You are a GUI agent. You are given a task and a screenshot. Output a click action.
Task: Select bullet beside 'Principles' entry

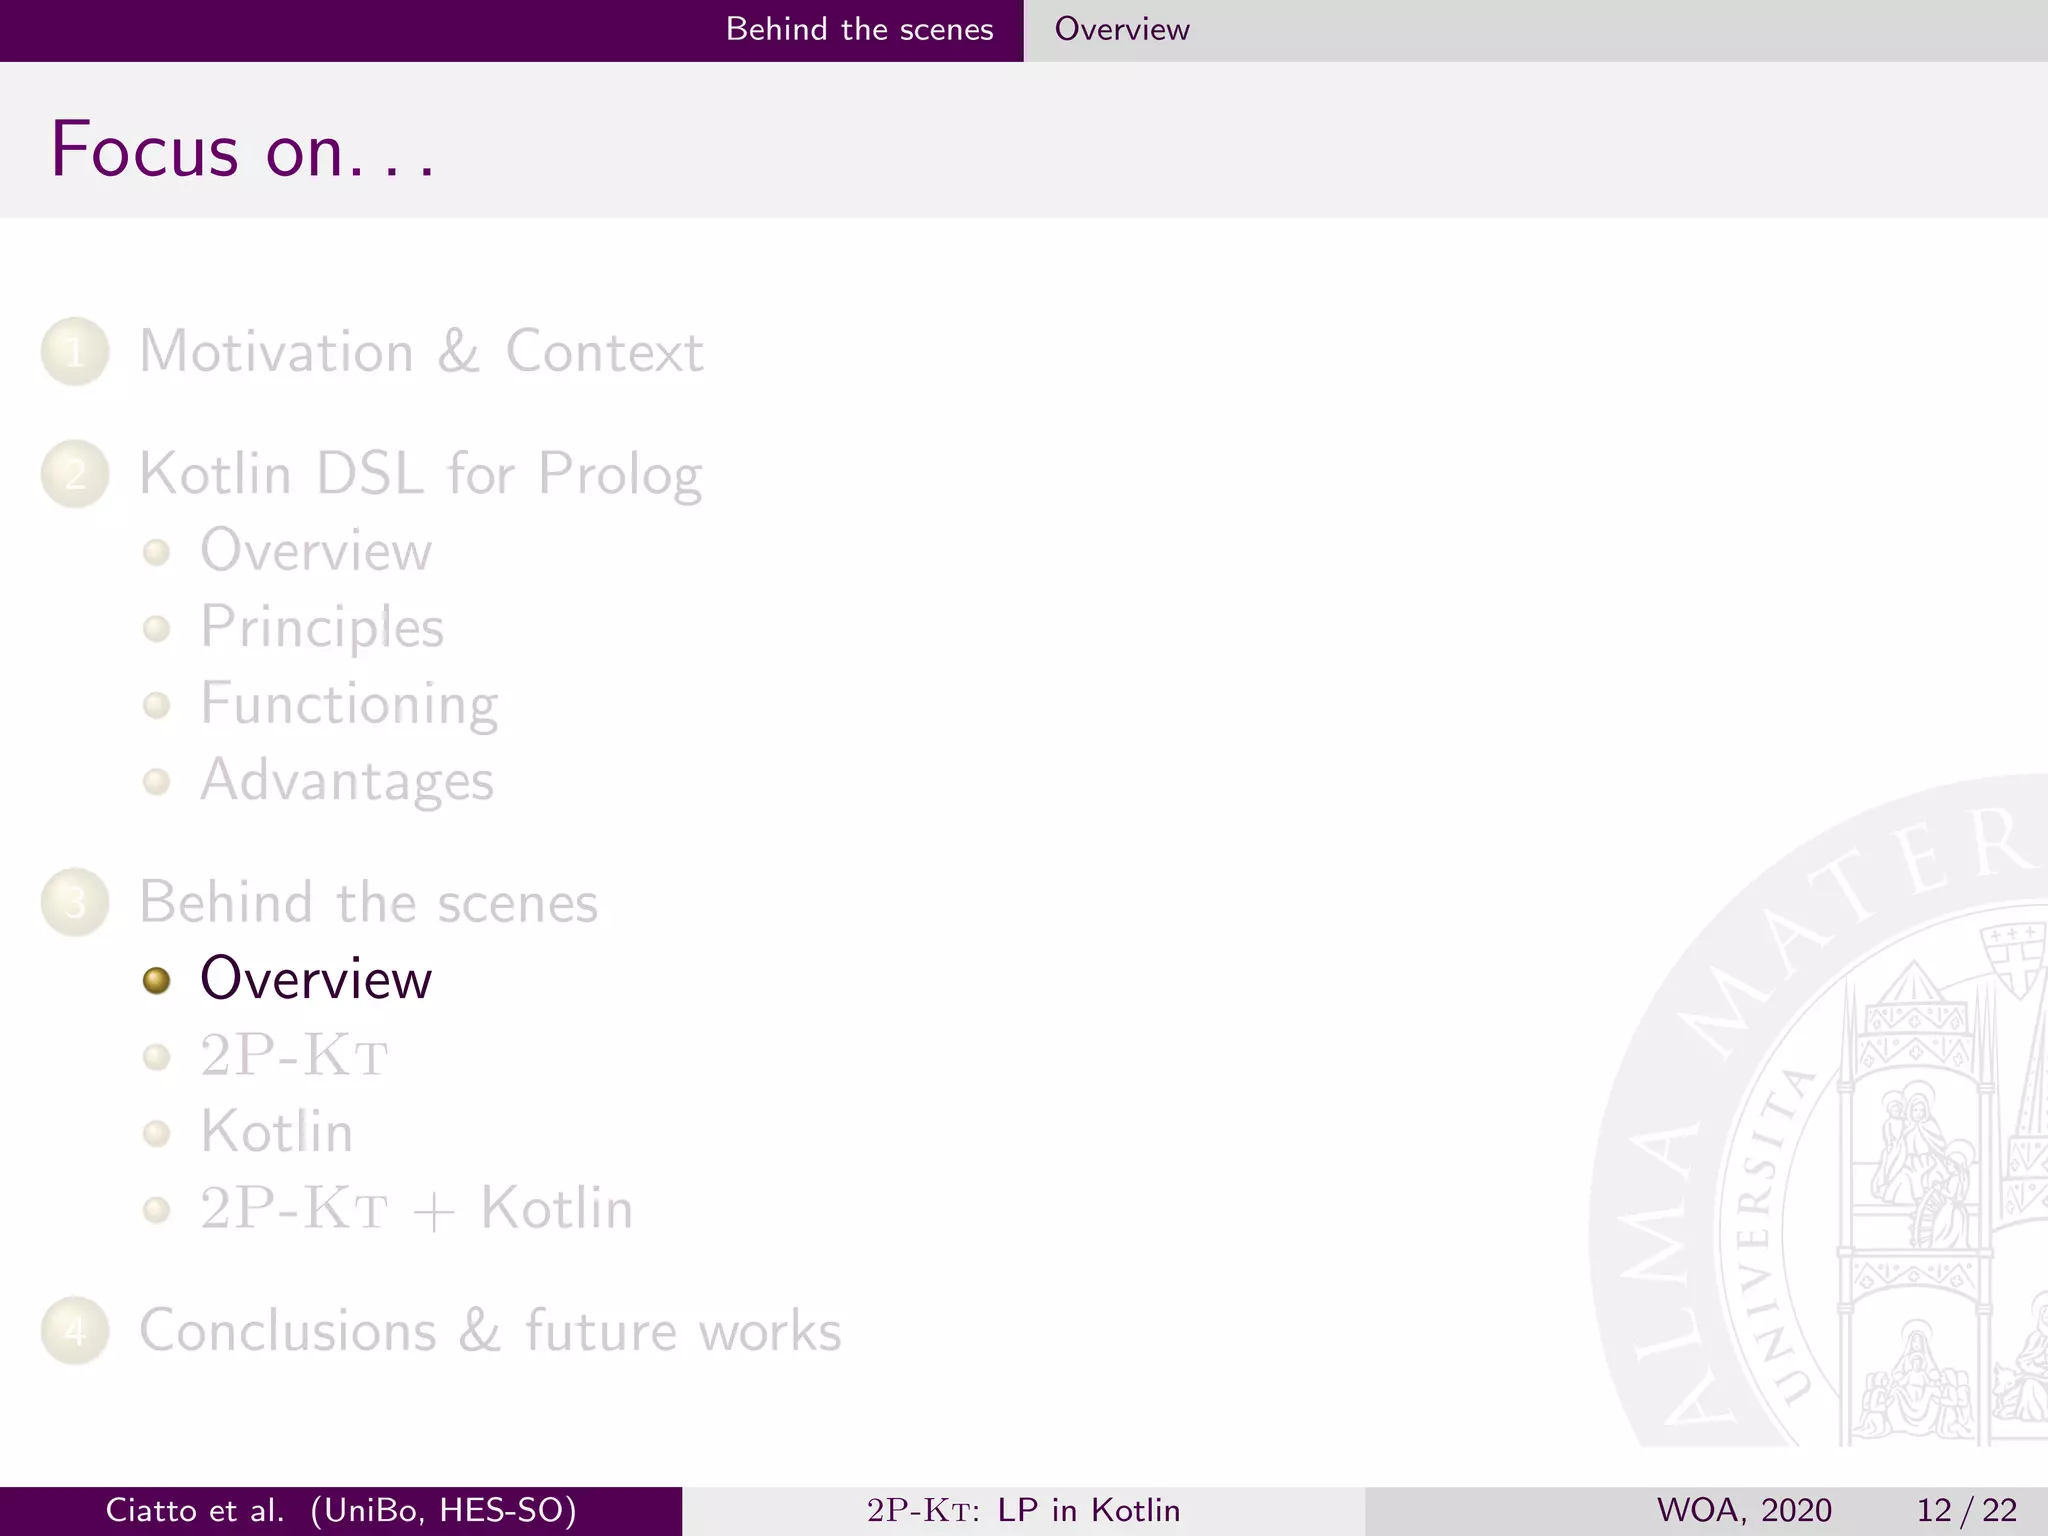tap(156, 628)
